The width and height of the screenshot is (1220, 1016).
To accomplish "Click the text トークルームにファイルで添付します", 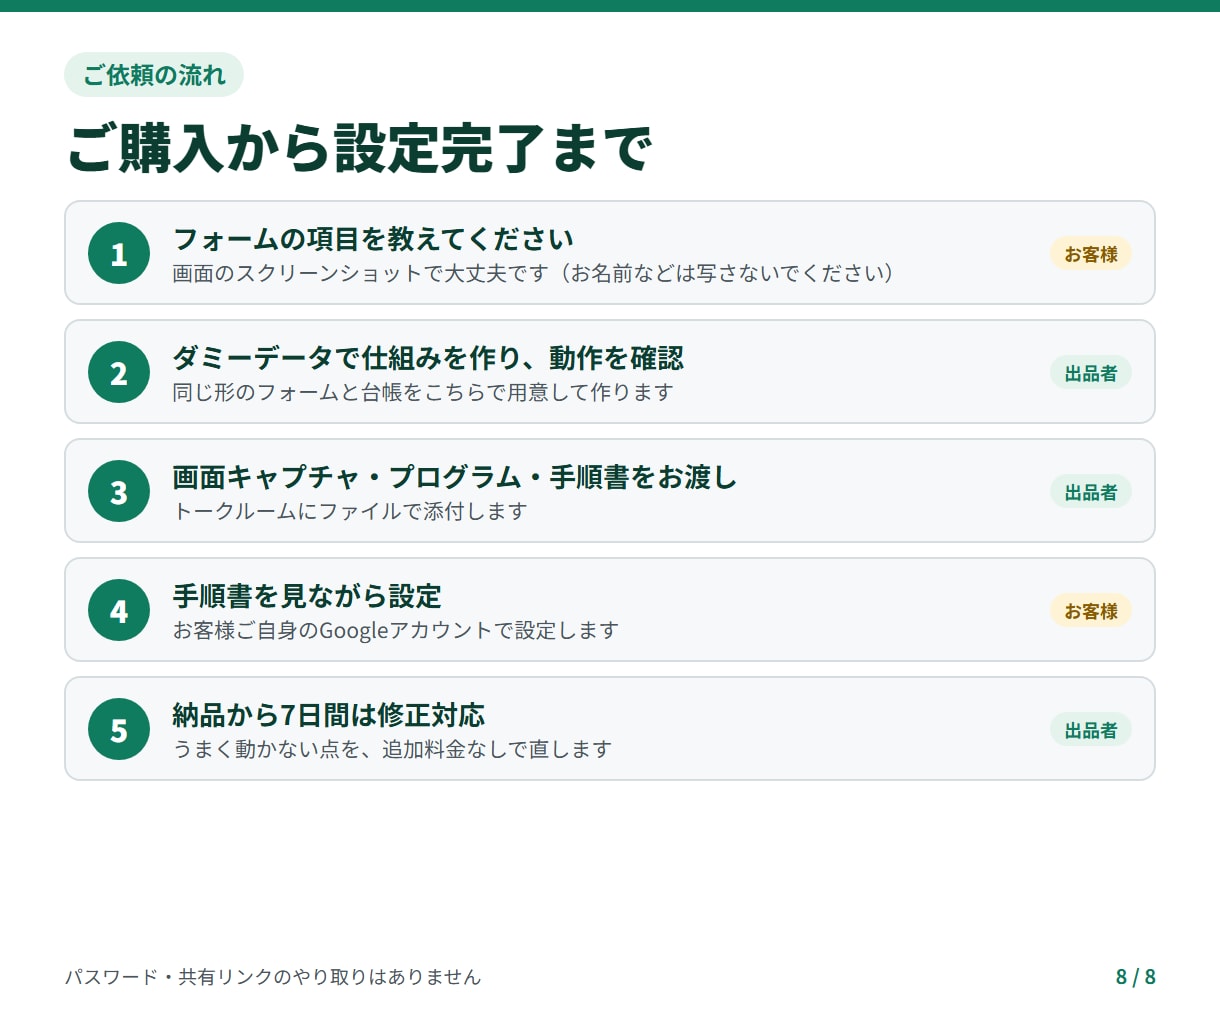I will [350, 511].
